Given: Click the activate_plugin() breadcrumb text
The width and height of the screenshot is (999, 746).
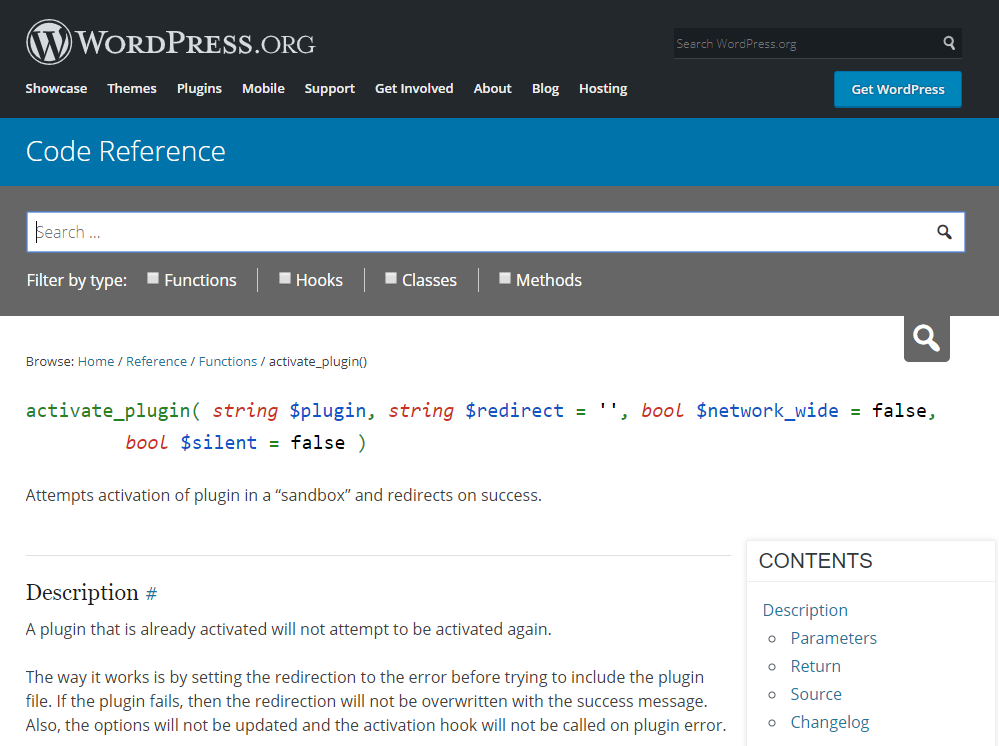Looking at the screenshot, I should [x=318, y=361].
